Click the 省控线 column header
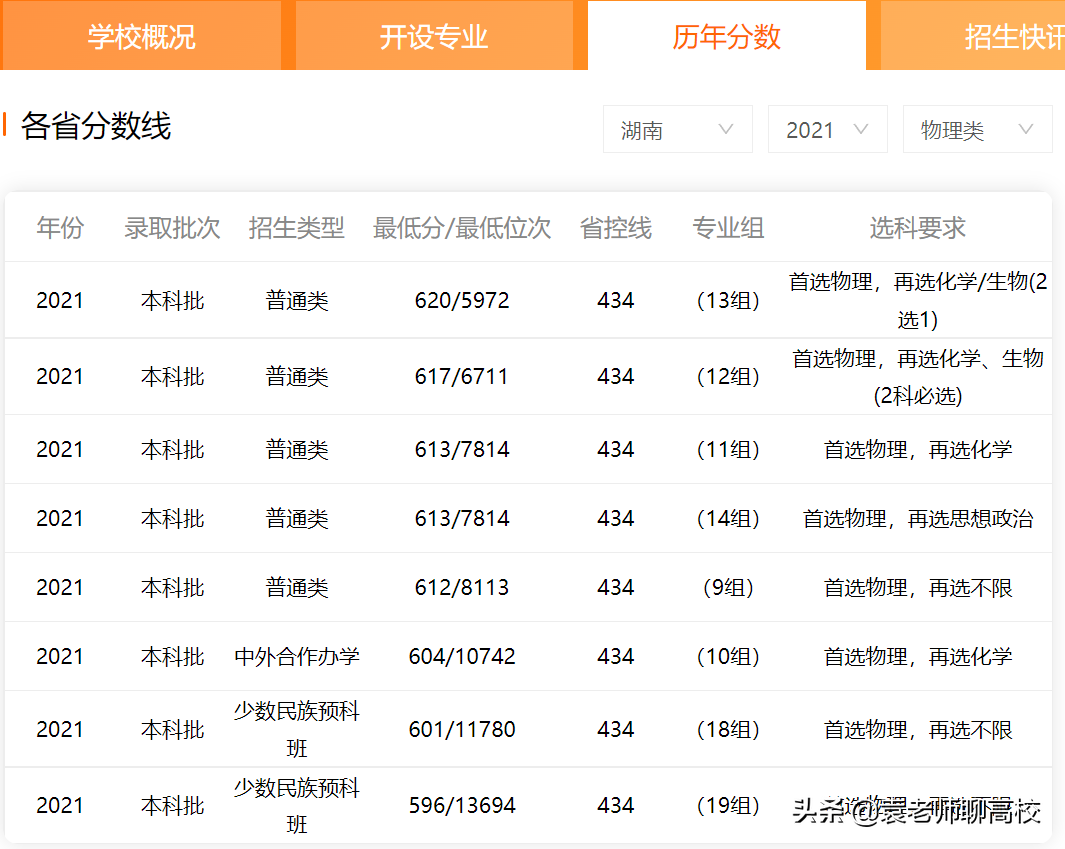This screenshot has height=849, width=1065. pos(615,228)
